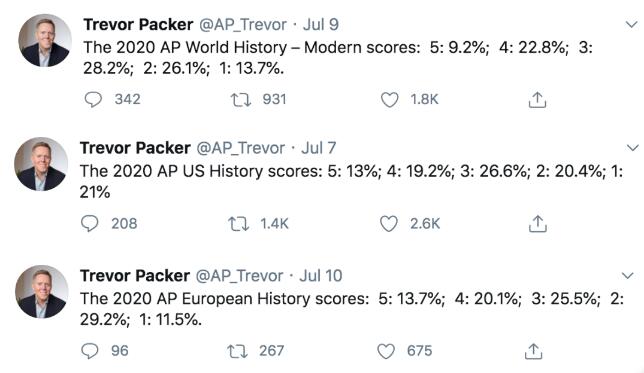Retweet the AP World History scores tweet
Viewport: 644px width, 373px height.
[241, 100]
